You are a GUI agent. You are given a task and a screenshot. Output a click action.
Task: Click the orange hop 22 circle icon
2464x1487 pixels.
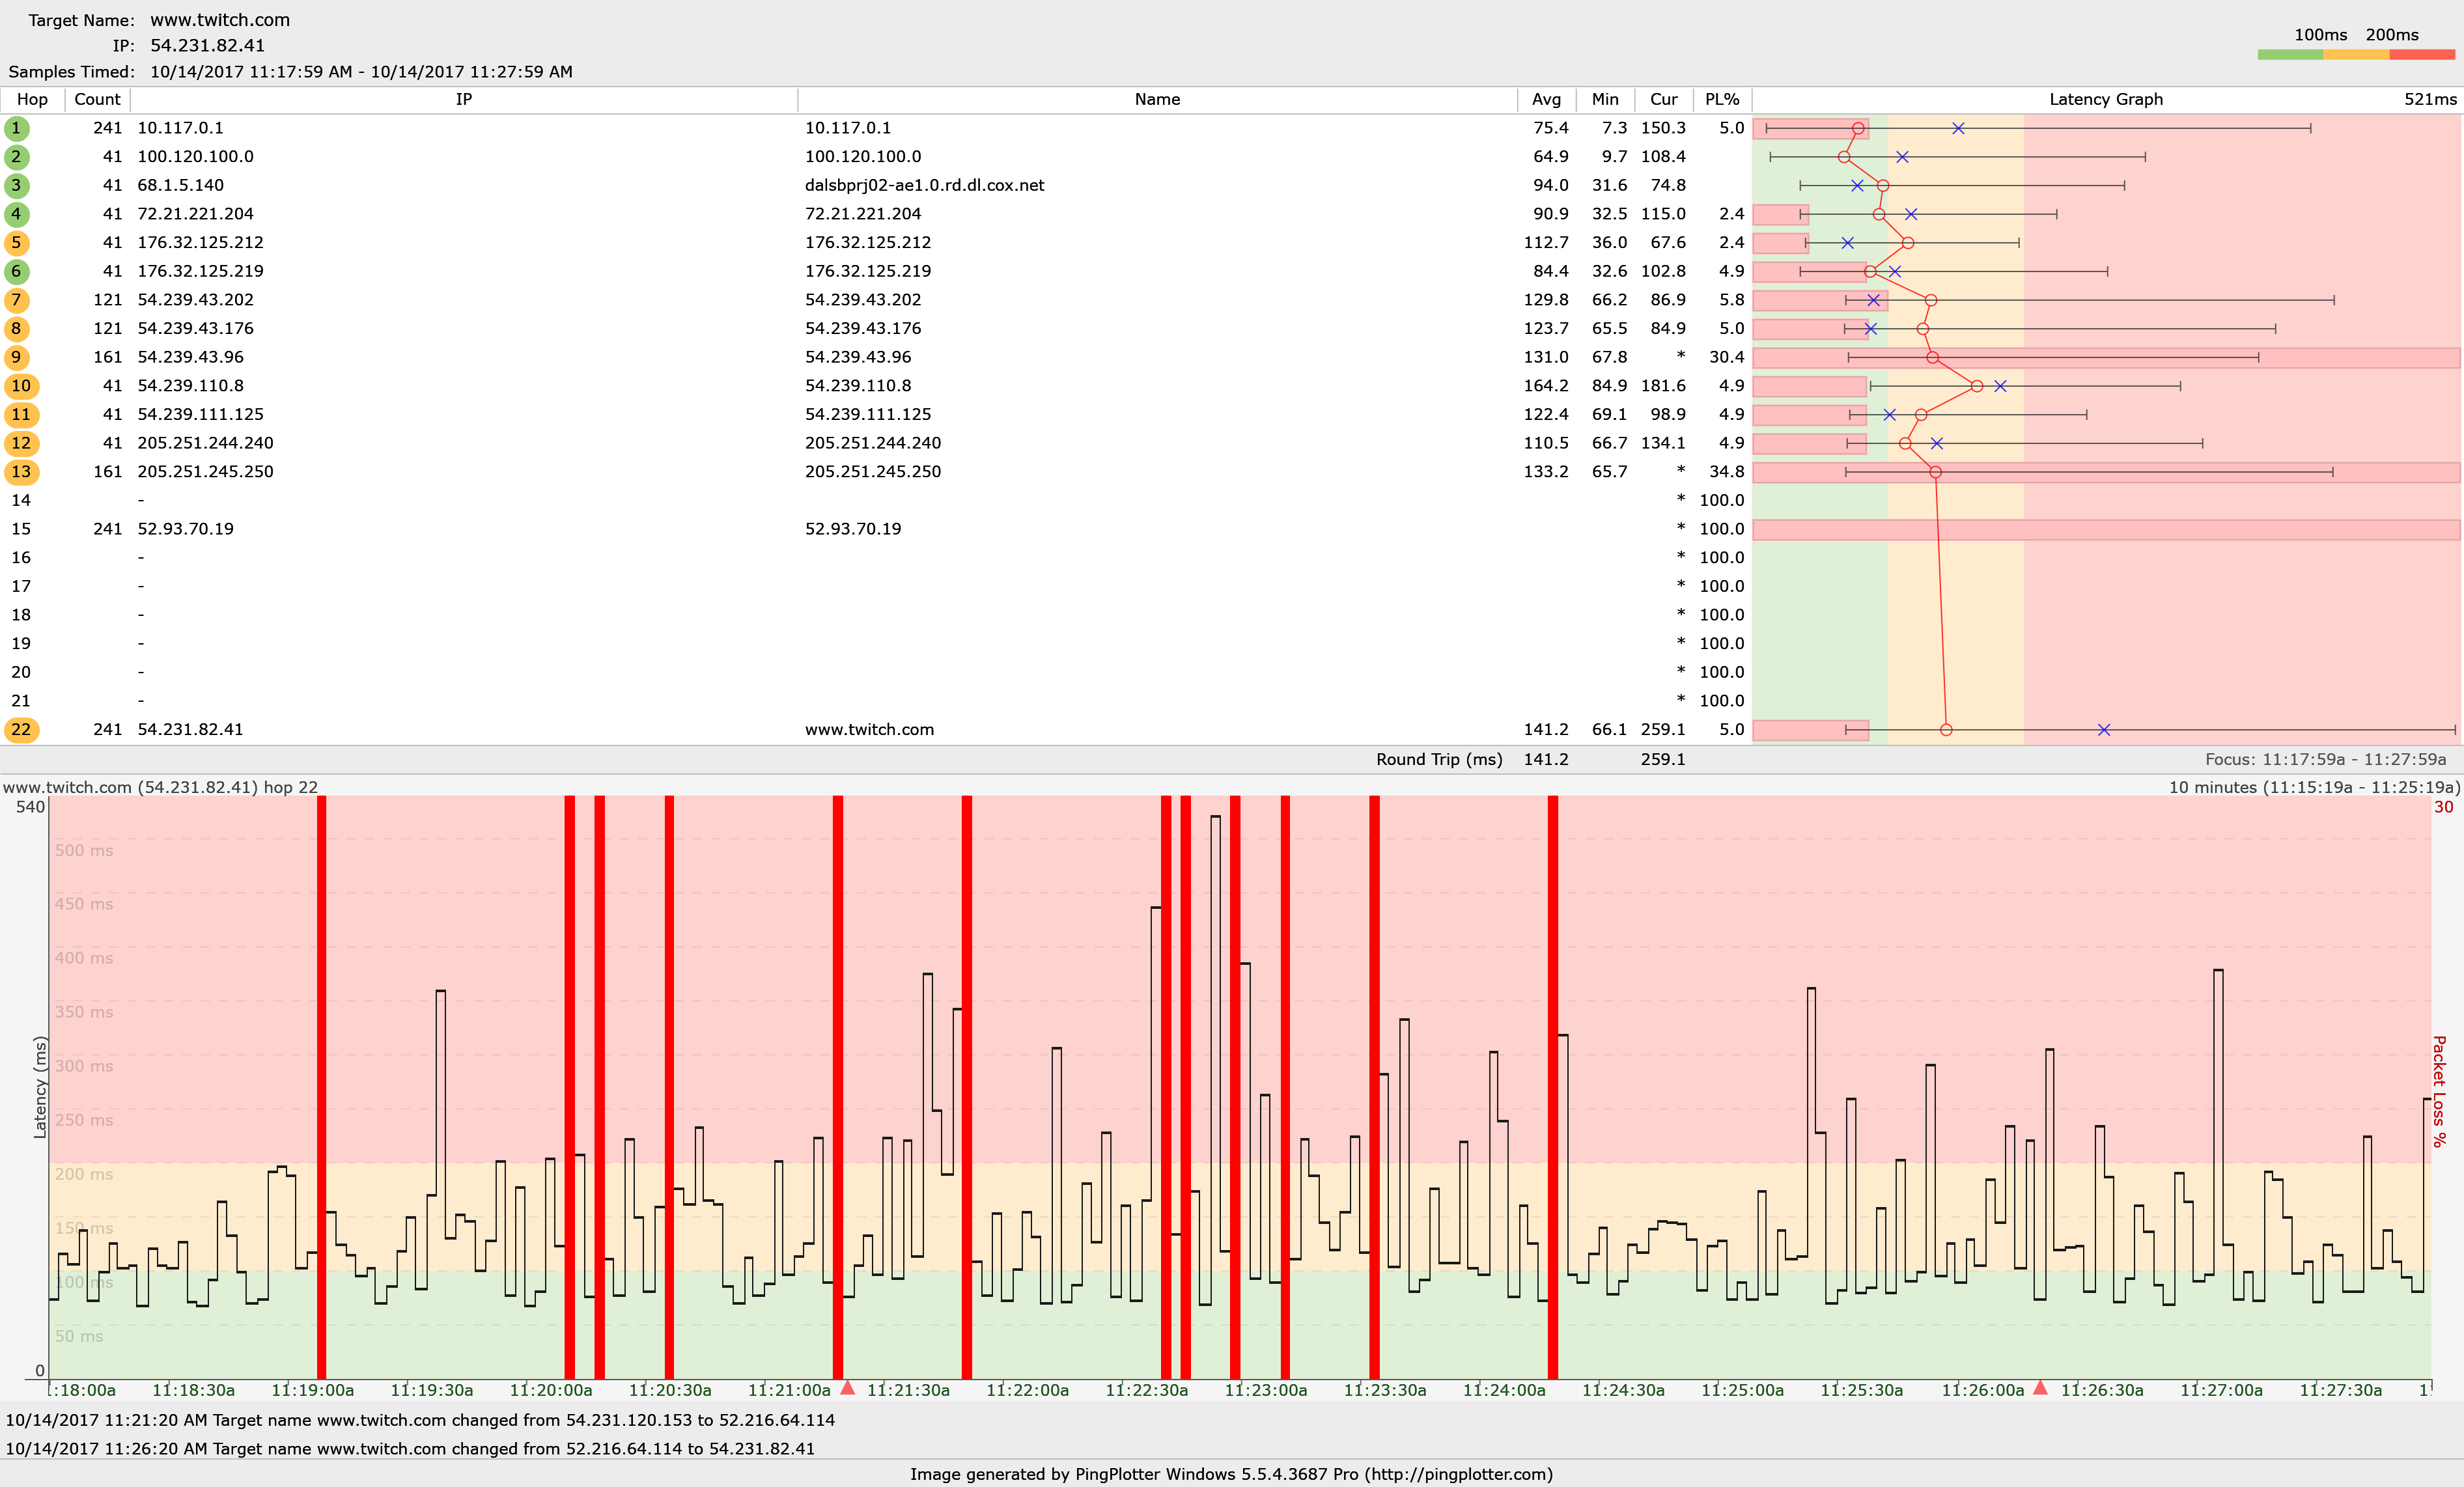pyautogui.click(x=21, y=730)
